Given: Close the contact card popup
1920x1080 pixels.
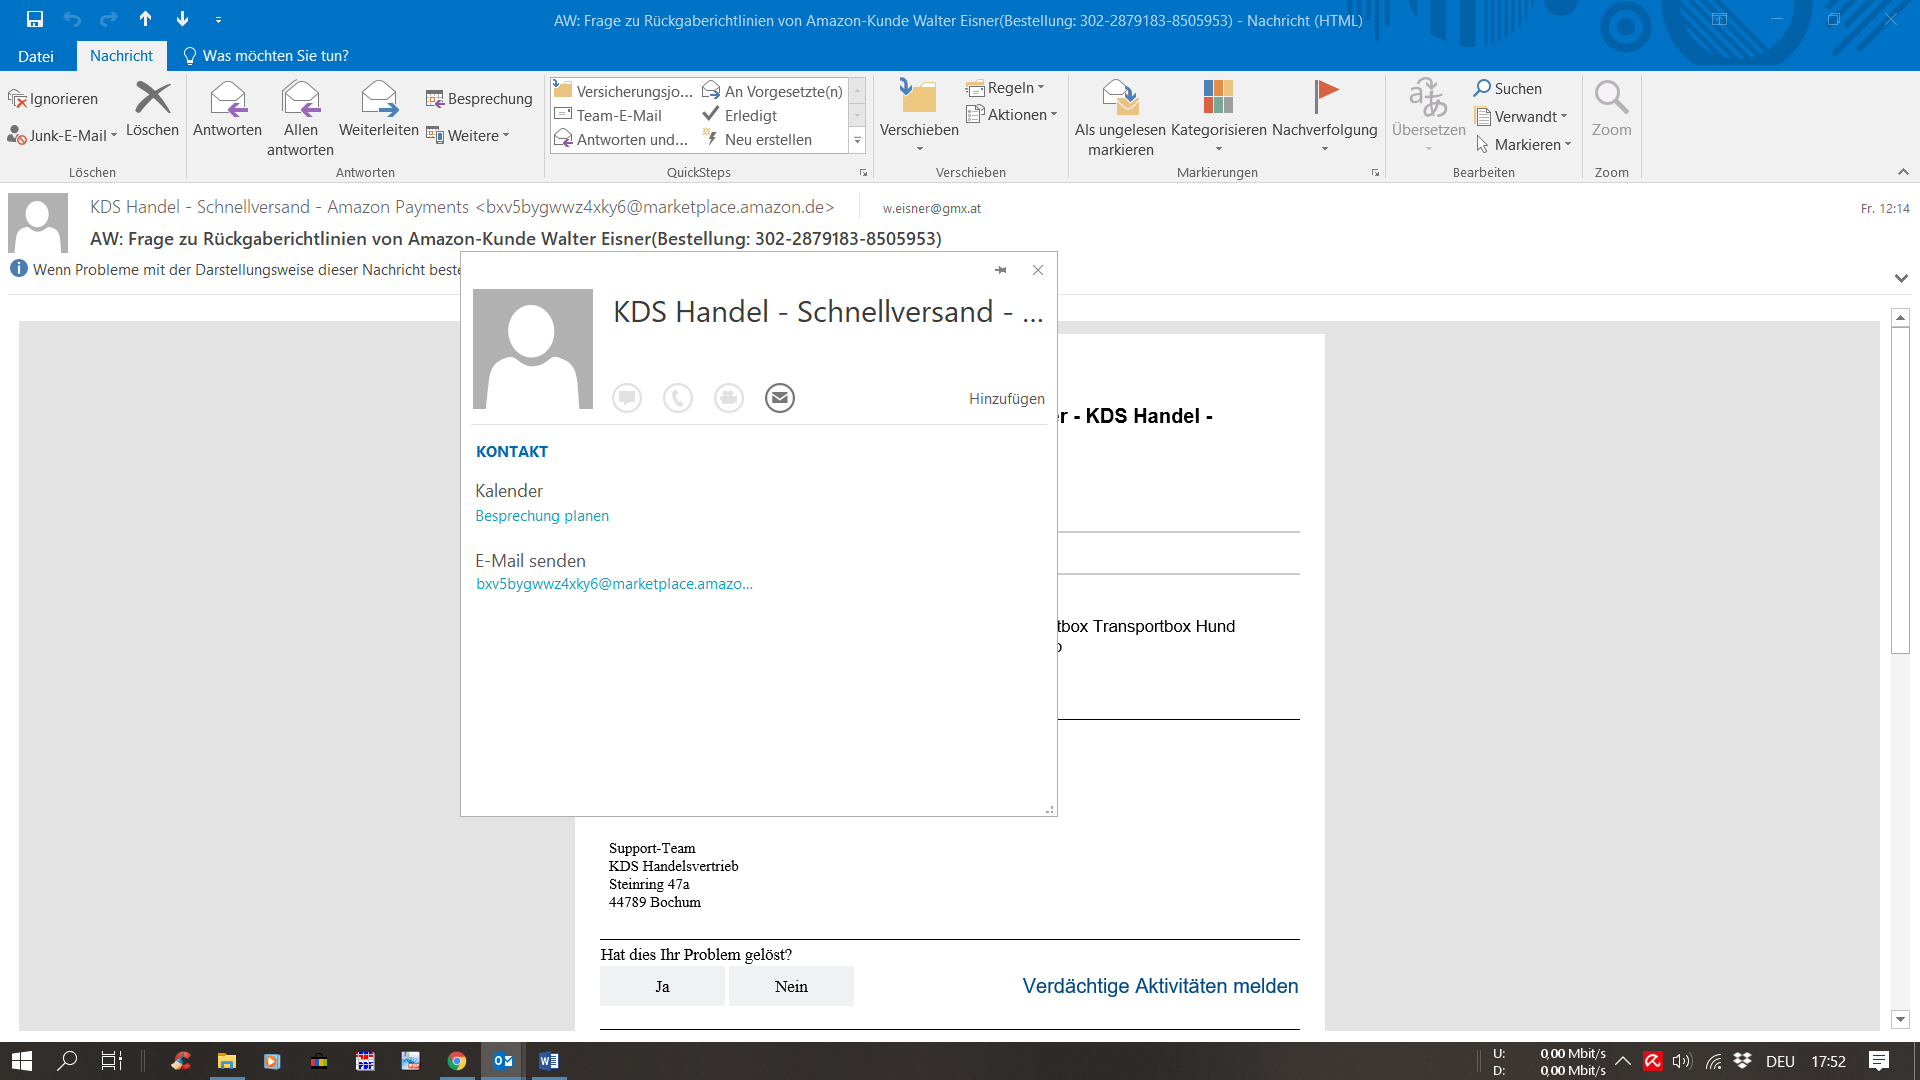Looking at the screenshot, I should click(1038, 270).
